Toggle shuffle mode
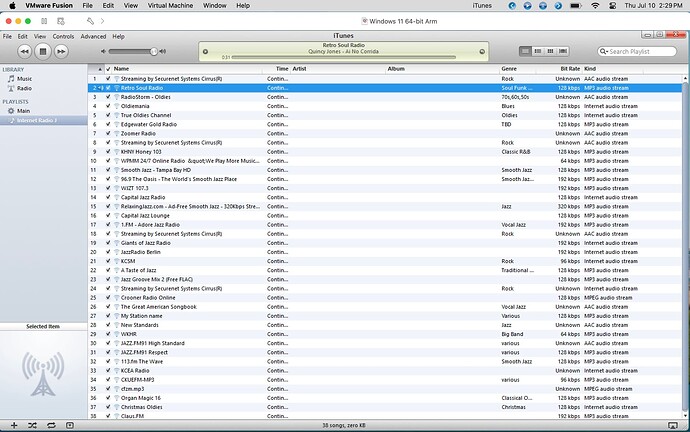Screen dimensions: 690x432 coord(33,425)
